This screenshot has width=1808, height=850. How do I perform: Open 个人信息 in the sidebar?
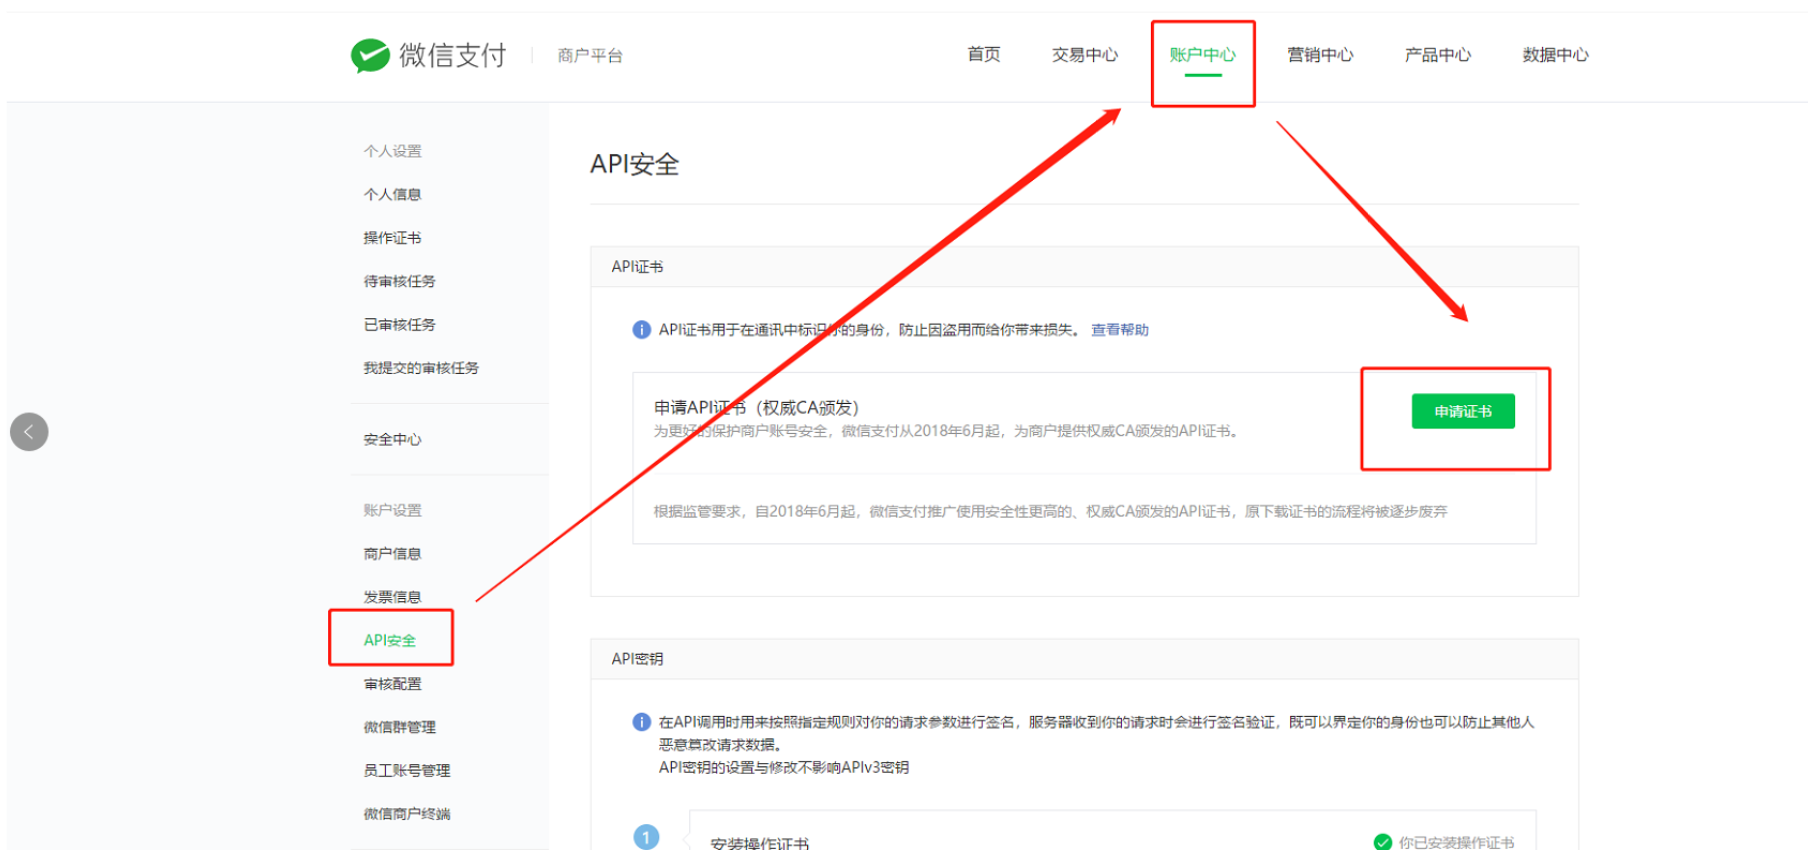pyautogui.click(x=392, y=194)
